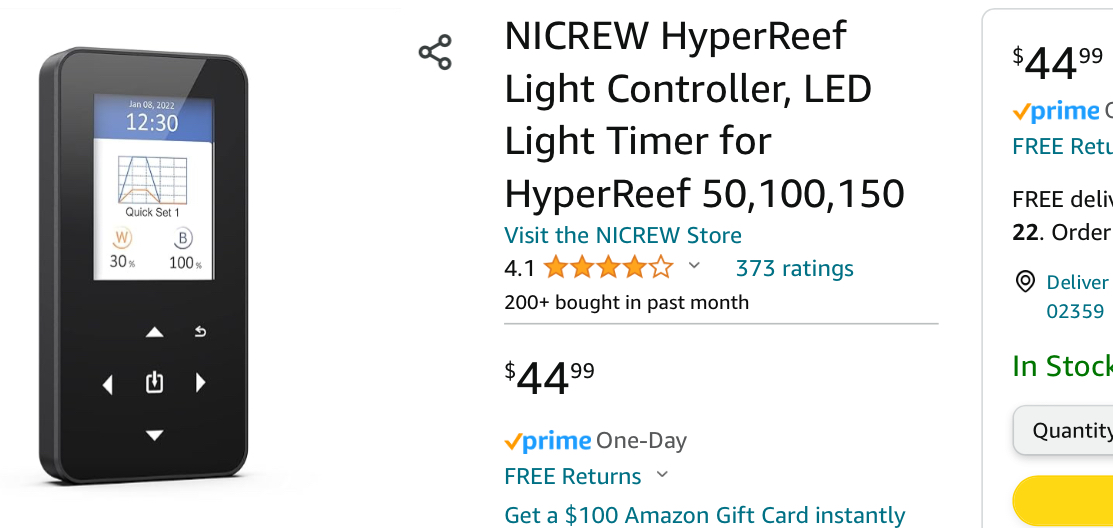Screen dimensions: 1113x528
Task: Visit the NICREW Store link
Action: click(x=623, y=236)
